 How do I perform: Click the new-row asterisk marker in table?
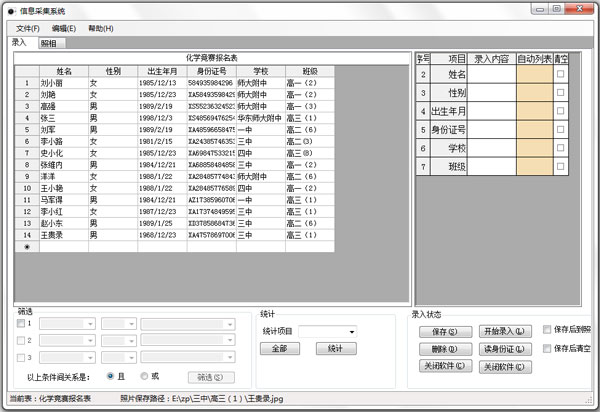pos(26,245)
